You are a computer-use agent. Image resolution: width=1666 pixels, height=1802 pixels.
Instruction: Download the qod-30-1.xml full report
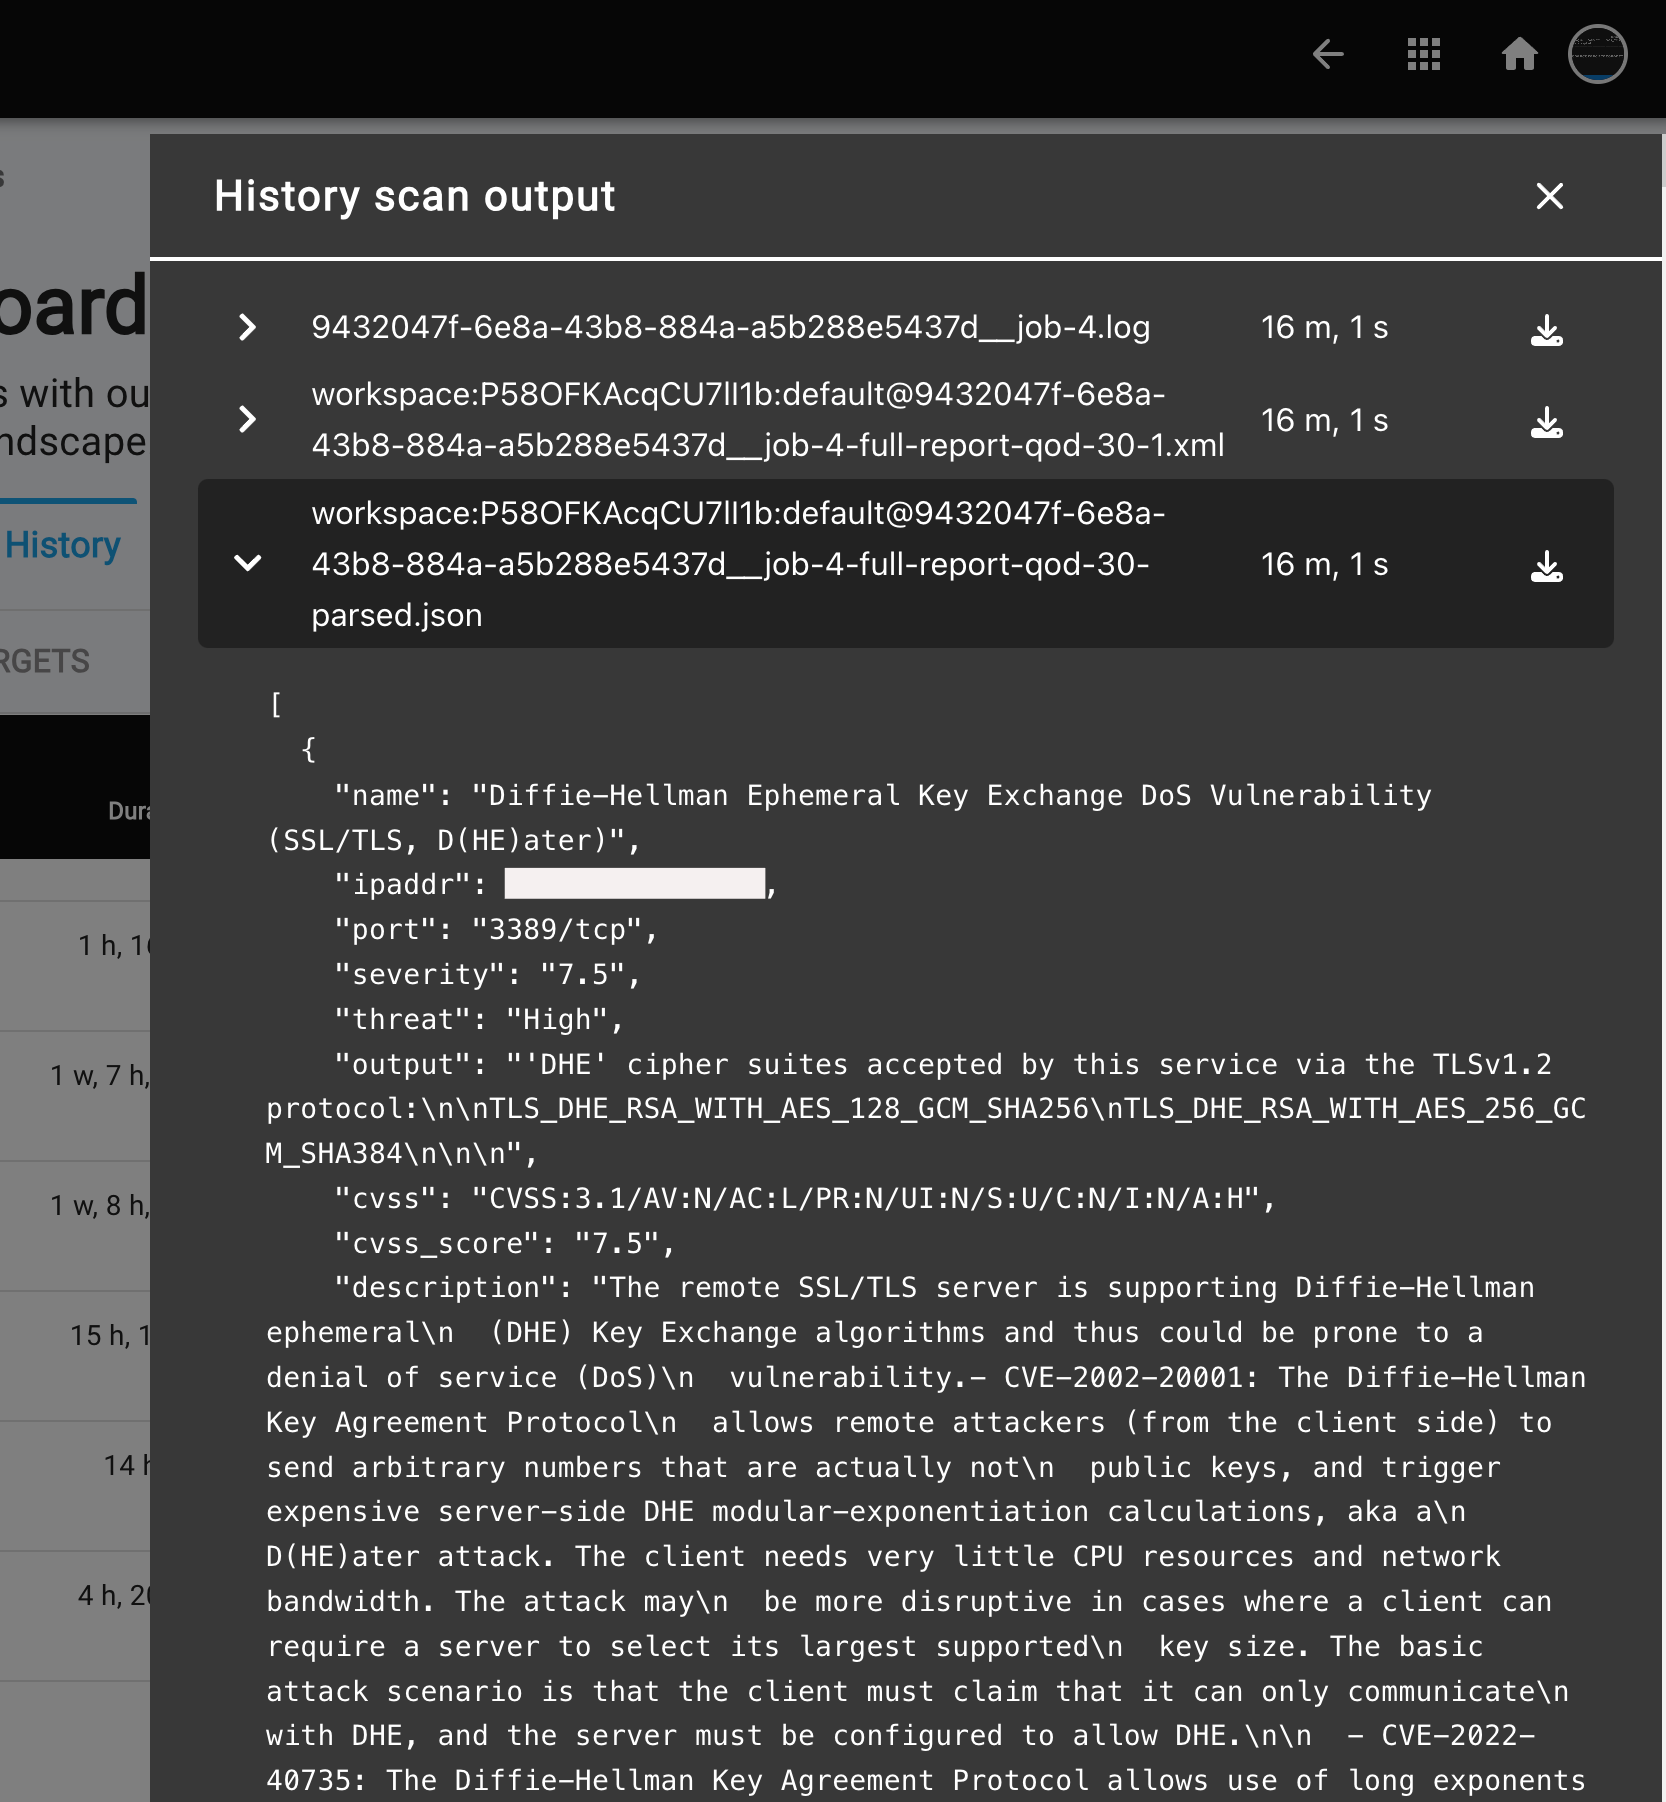(x=1548, y=422)
